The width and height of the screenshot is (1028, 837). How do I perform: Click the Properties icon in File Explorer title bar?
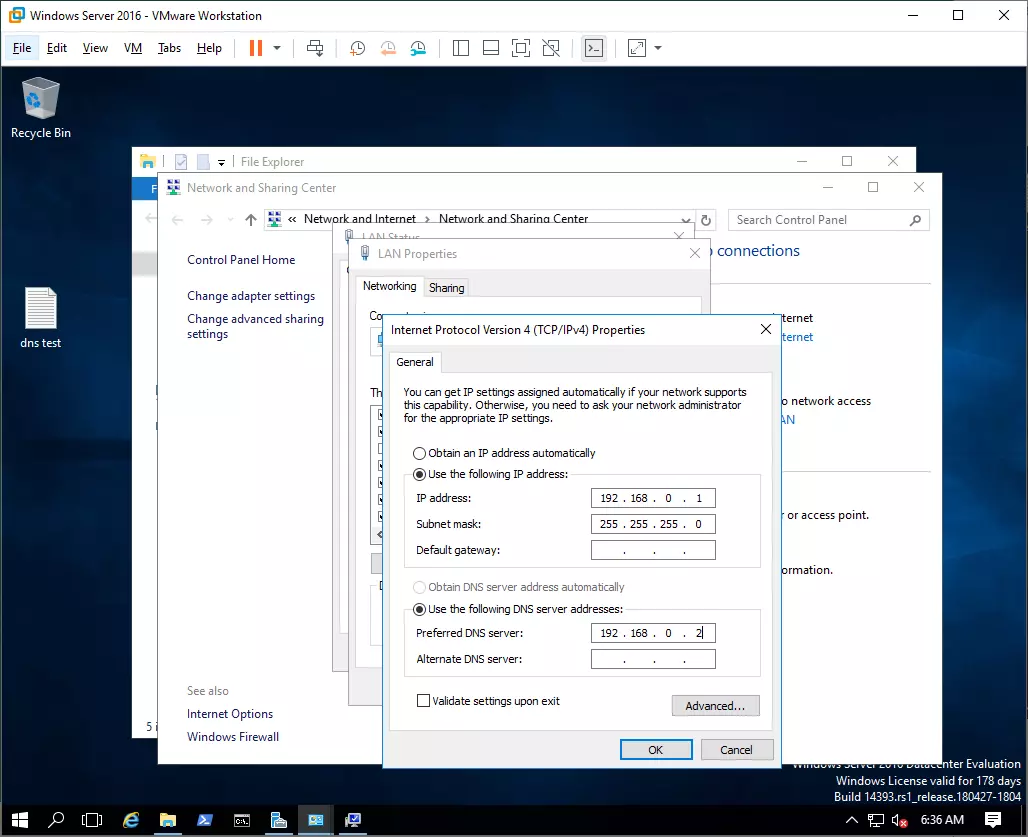pyautogui.click(x=181, y=162)
